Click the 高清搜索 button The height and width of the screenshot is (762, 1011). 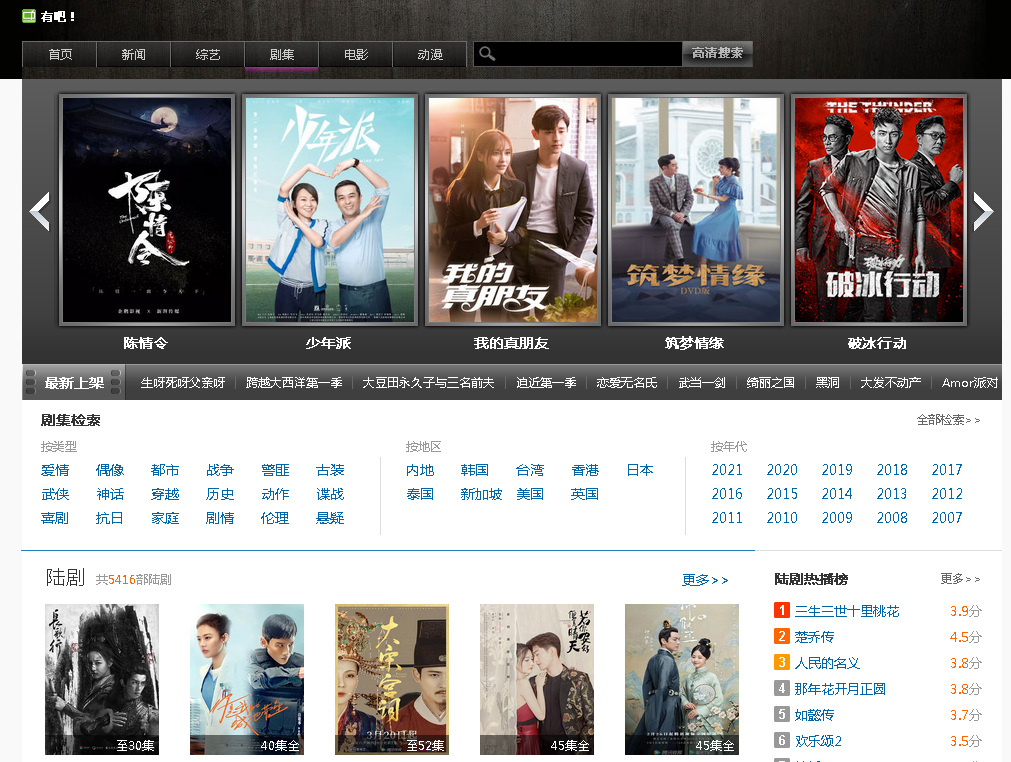coord(717,54)
